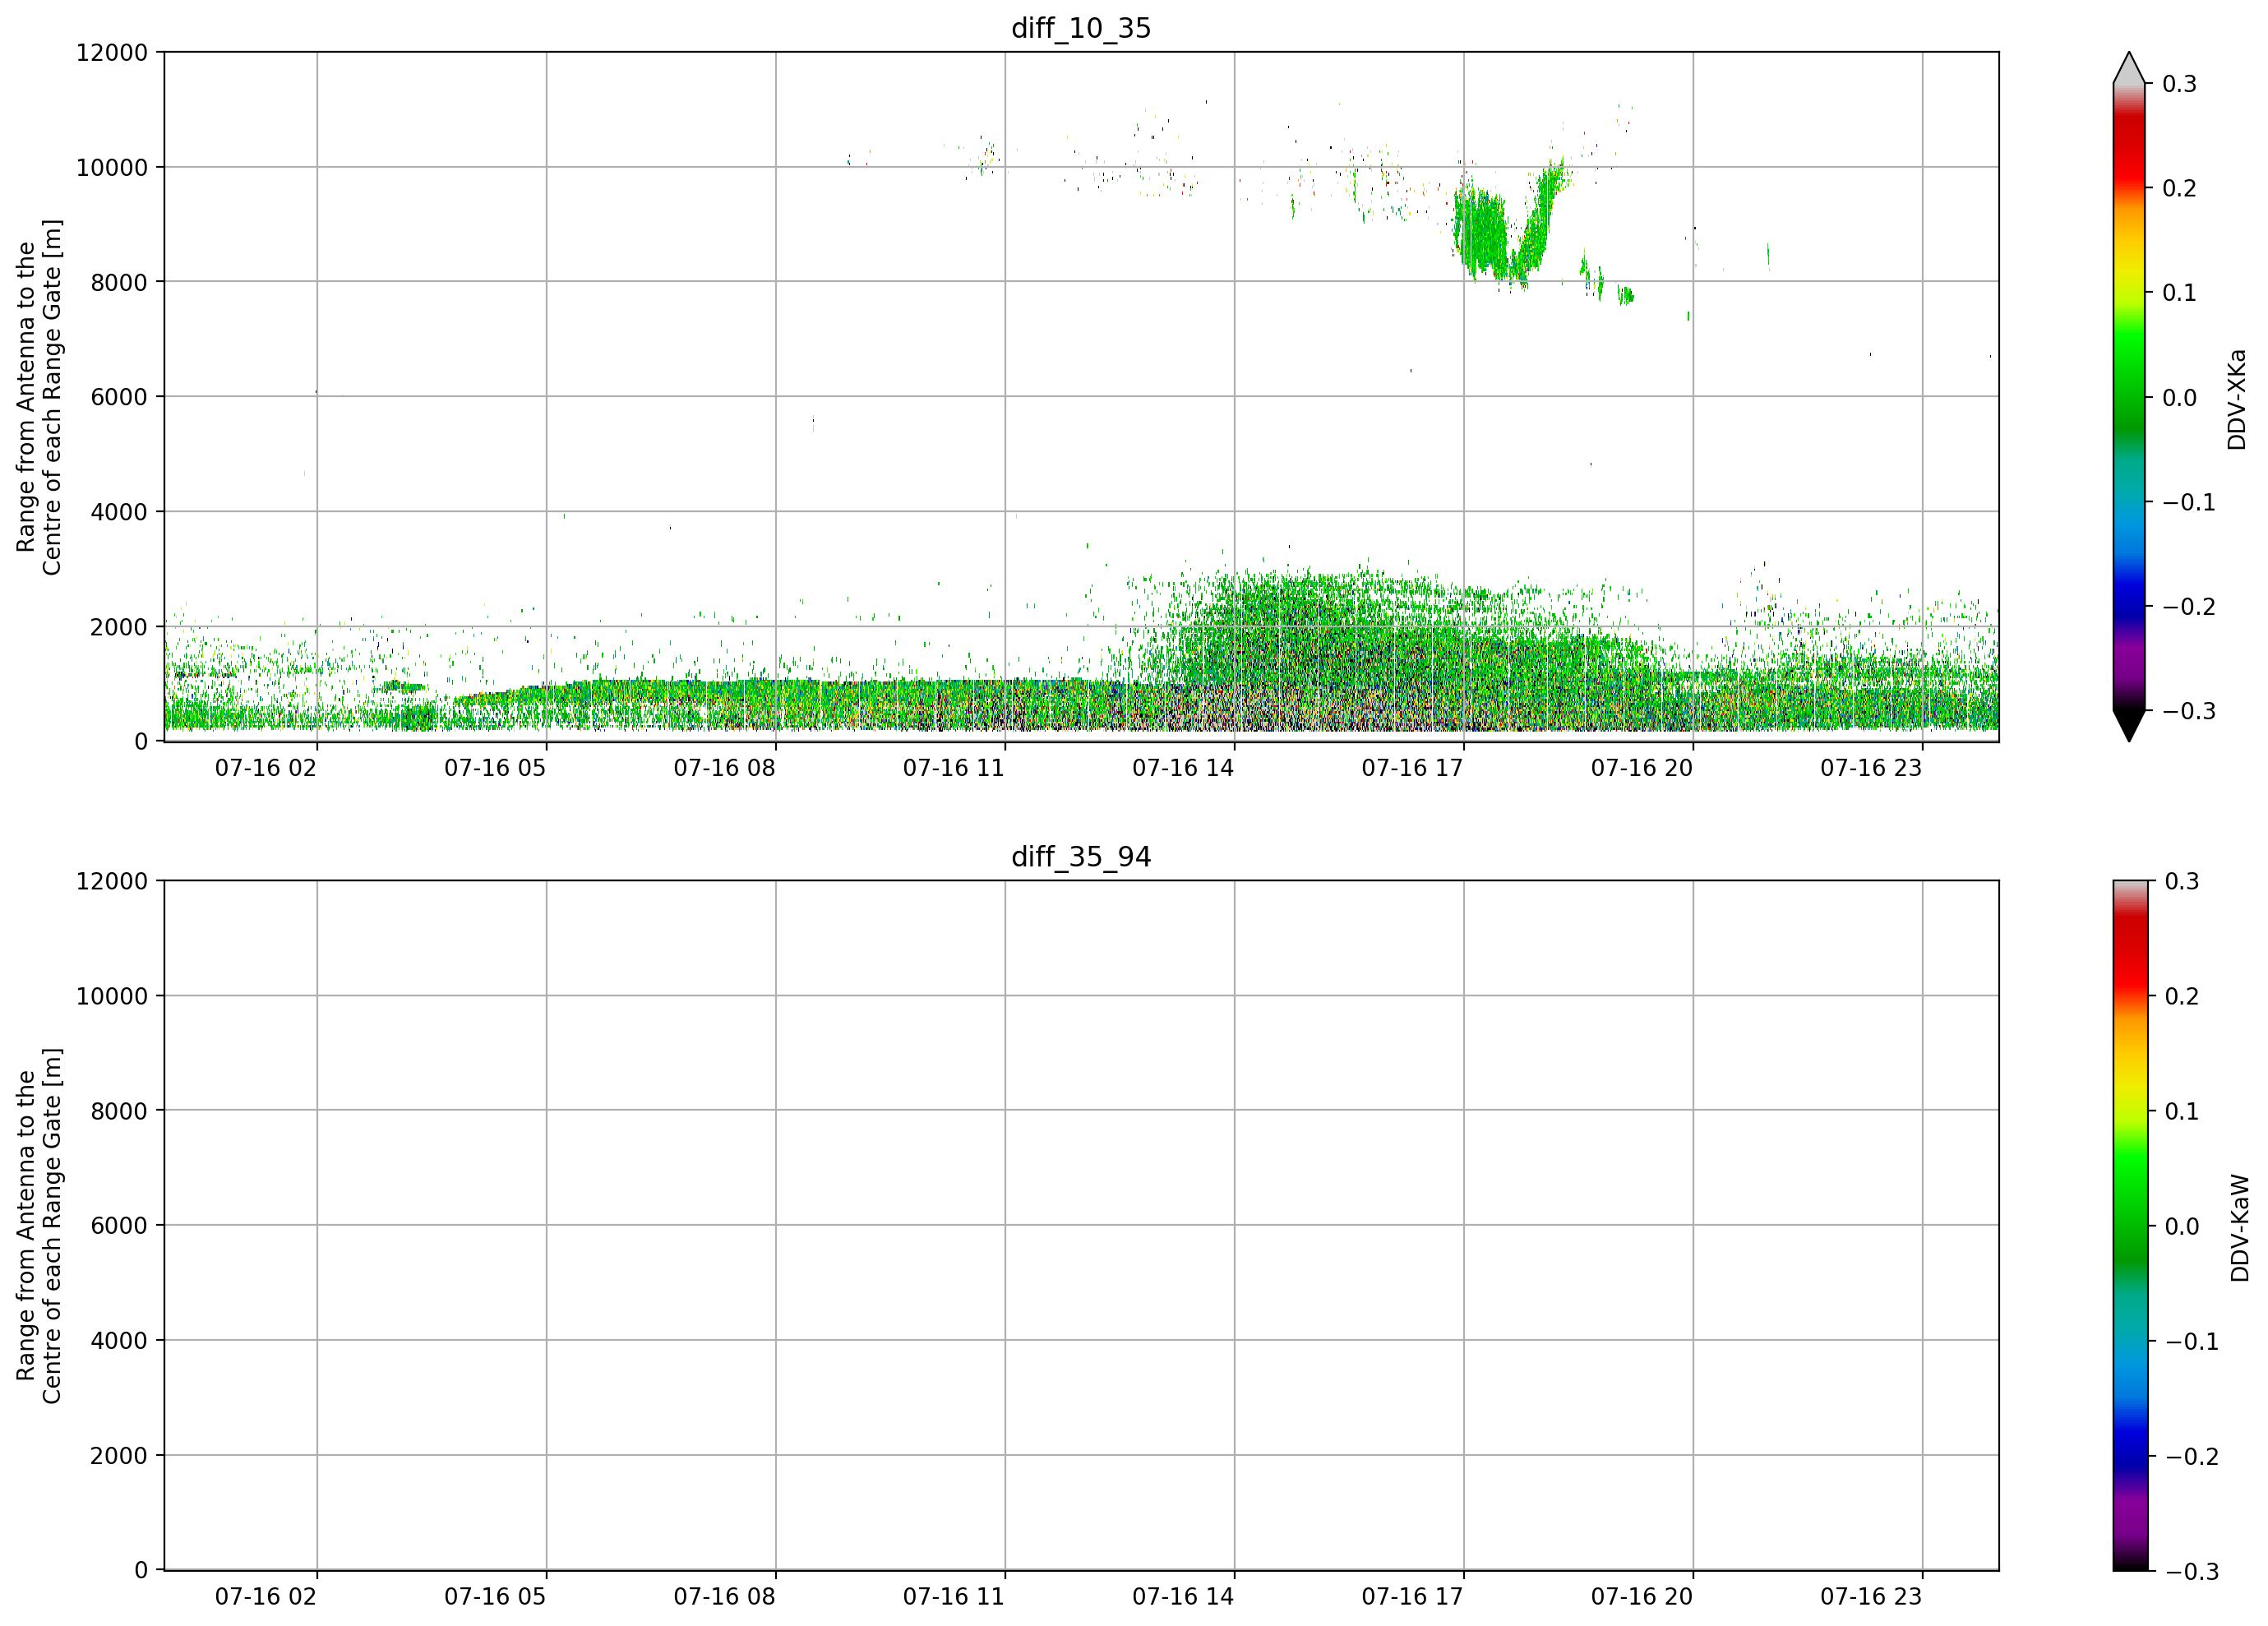
Task: Click '07-16 11' tick label under diff_10_35
Action: [954, 768]
